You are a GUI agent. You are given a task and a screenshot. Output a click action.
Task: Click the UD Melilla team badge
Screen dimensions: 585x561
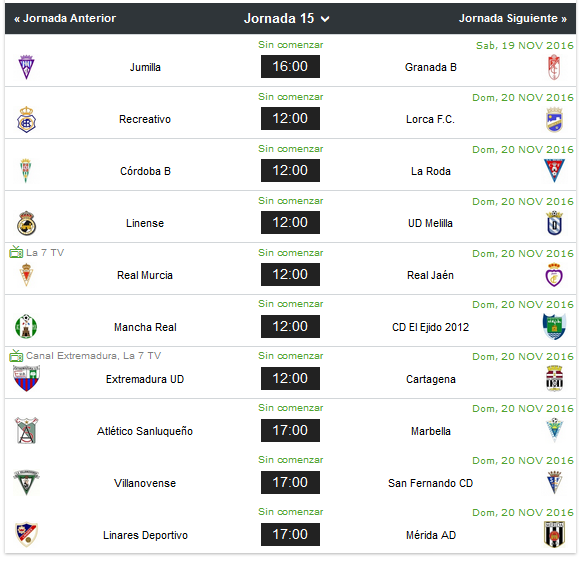pyautogui.click(x=554, y=223)
